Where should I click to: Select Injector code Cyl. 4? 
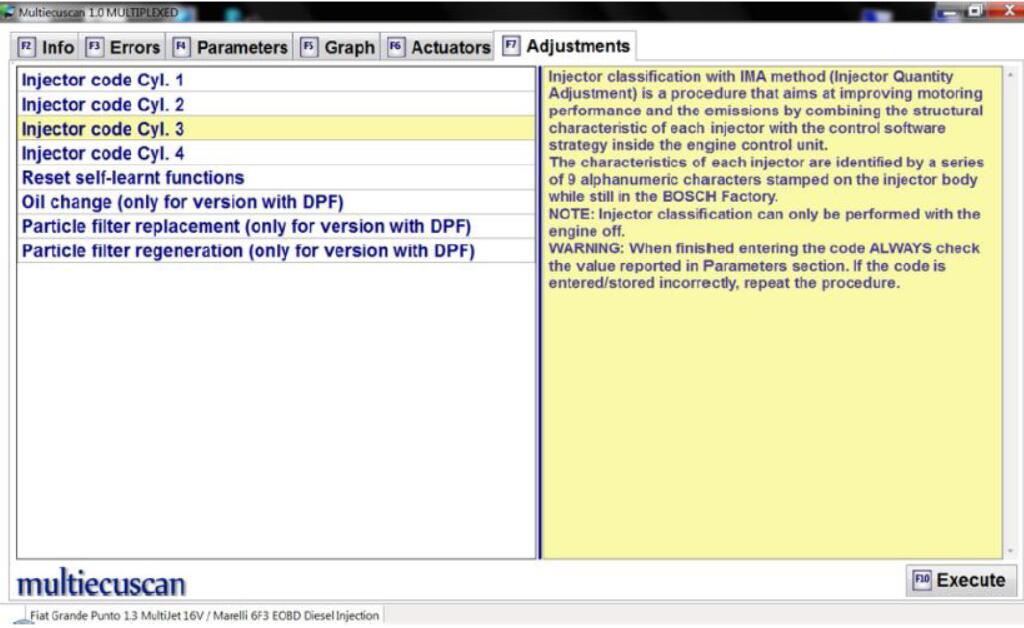(276, 153)
